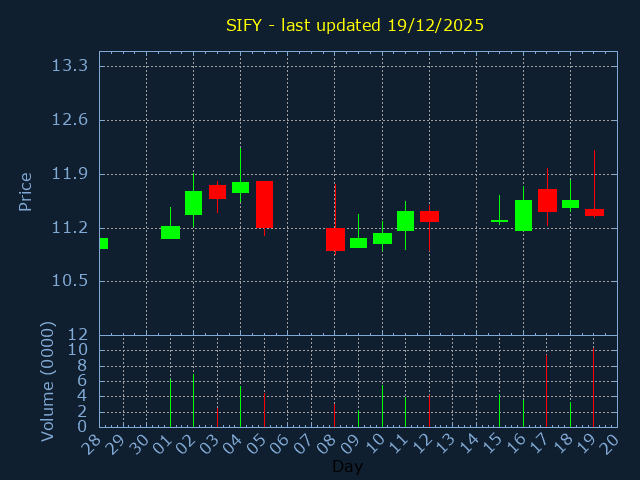Viewport: 640px width, 480px height.
Task: Click the tall red volume bar for day 17
Action: click(547, 391)
